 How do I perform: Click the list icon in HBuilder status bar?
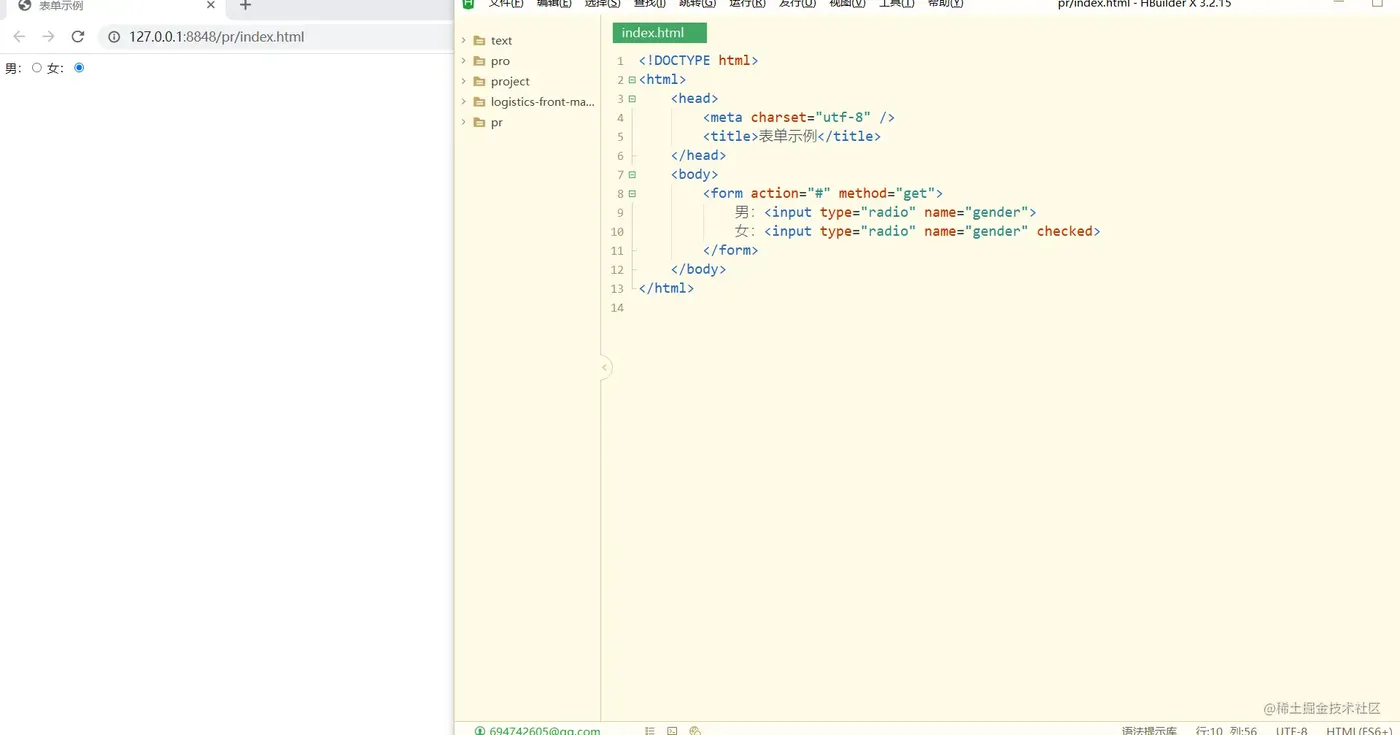click(x=650, y=730)
